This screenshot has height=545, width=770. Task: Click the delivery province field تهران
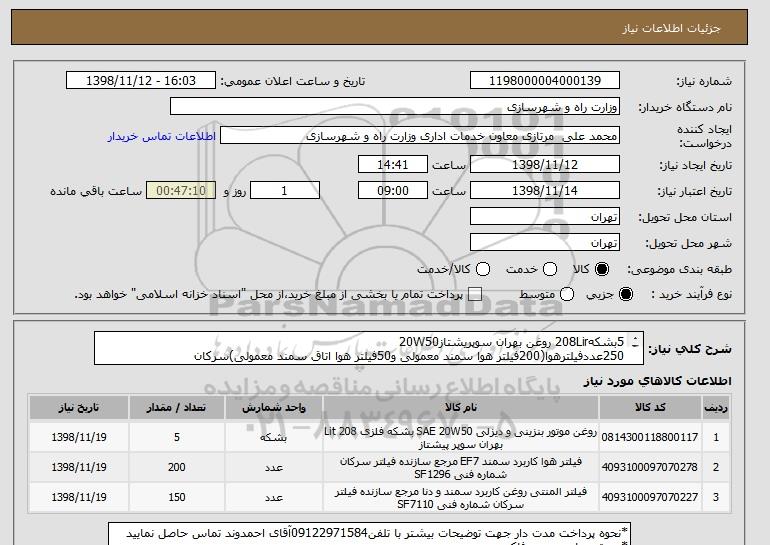coord(545,217)
